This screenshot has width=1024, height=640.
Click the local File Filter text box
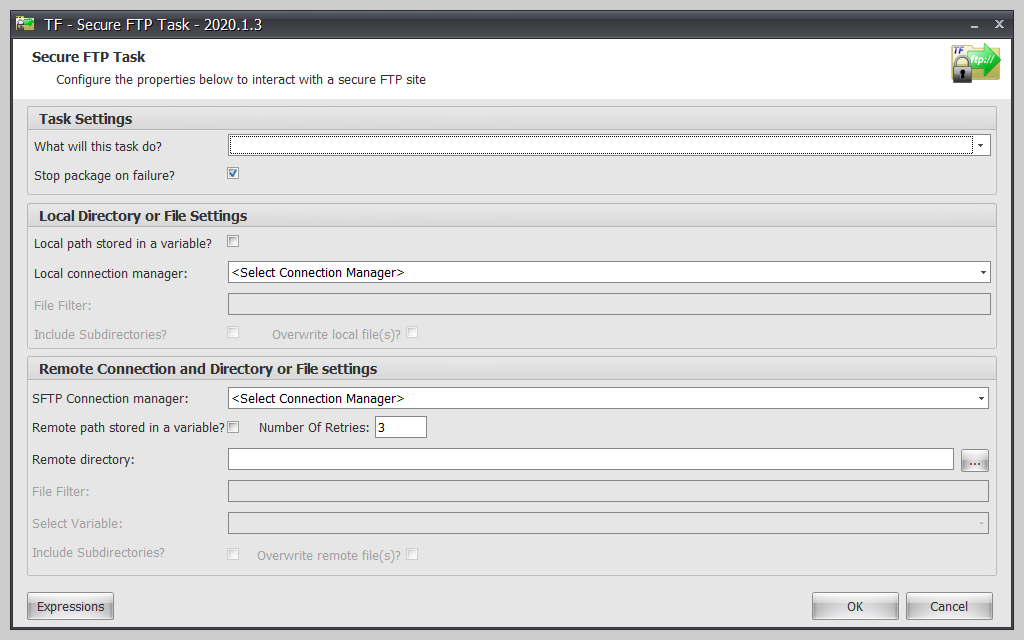tap(608, 304)
